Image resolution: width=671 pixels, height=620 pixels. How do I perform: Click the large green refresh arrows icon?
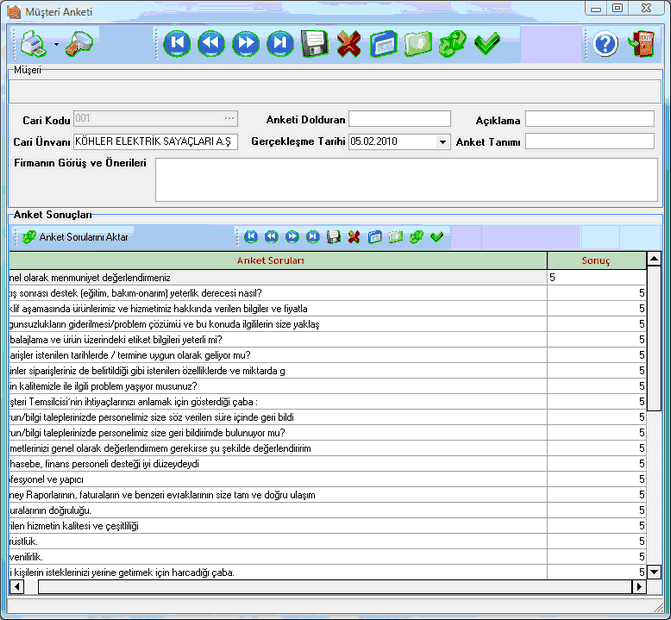pos(452,44)
